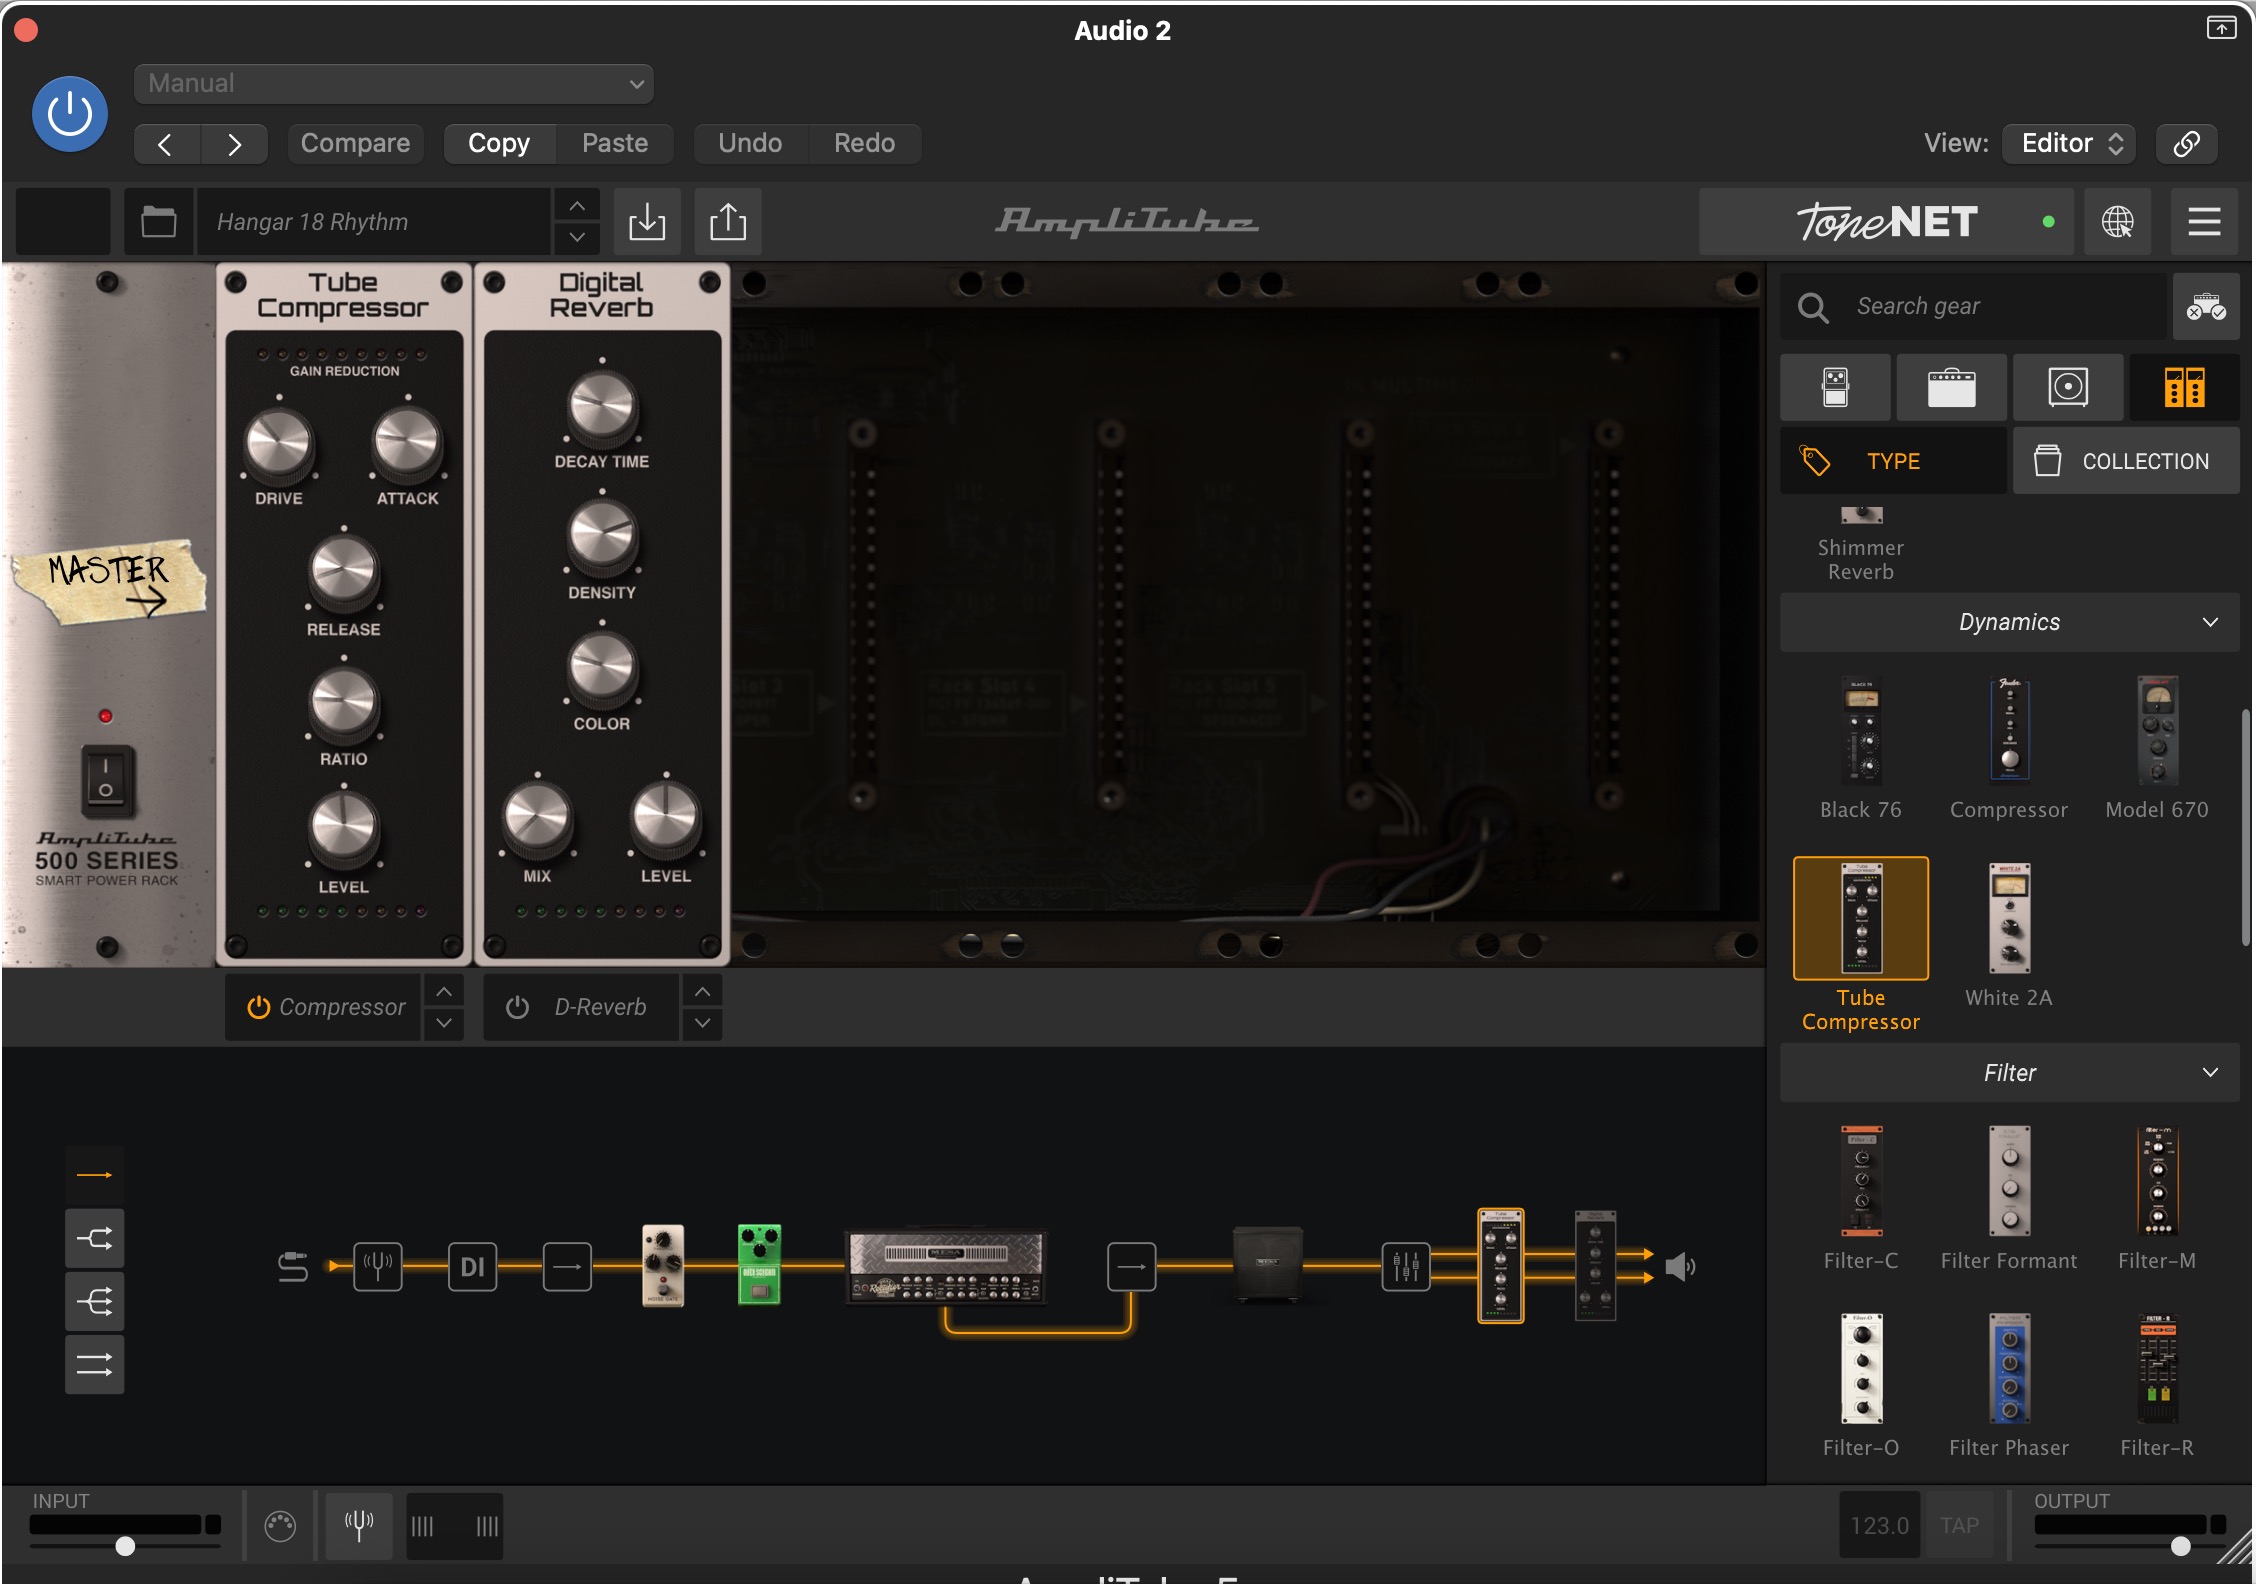Switch to the COLLECTION filter tab
Image resolution: width=2256 pixels, height=1584 pixels.
(2126, 461)
